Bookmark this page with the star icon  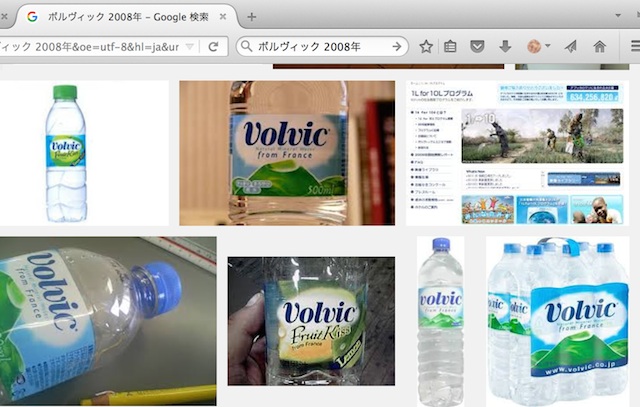pyautogui.click(x=426, y=47)
